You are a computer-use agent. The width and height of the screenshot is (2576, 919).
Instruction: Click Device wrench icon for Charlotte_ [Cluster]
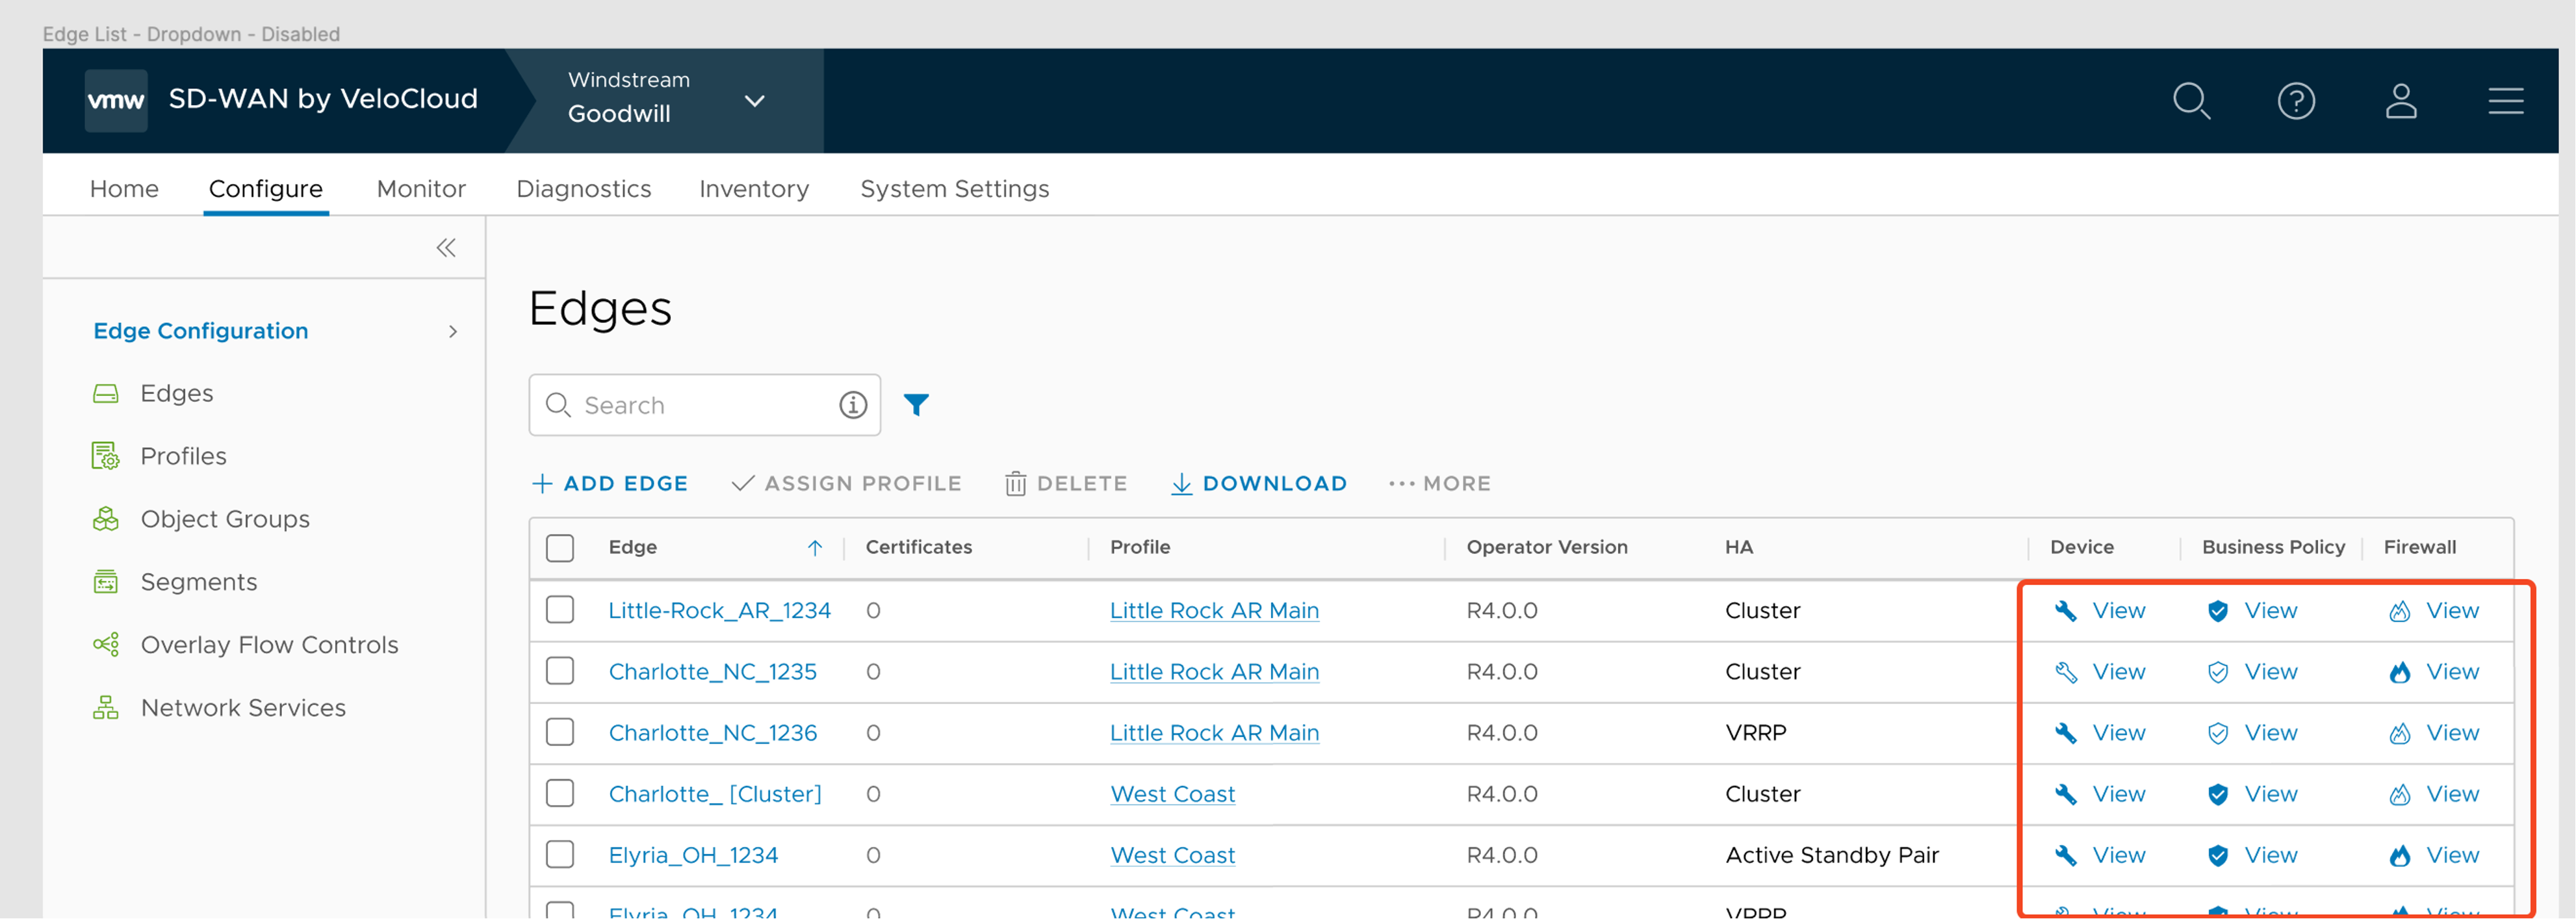tap(2065, 794)
